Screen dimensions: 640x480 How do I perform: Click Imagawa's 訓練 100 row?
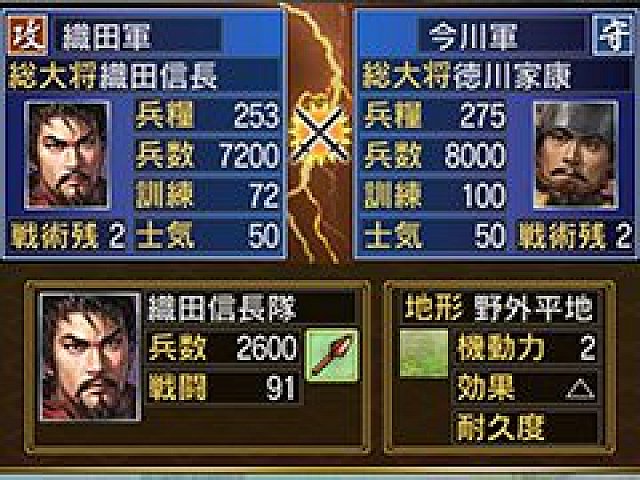pyautogui.click(x=434, y=195)
